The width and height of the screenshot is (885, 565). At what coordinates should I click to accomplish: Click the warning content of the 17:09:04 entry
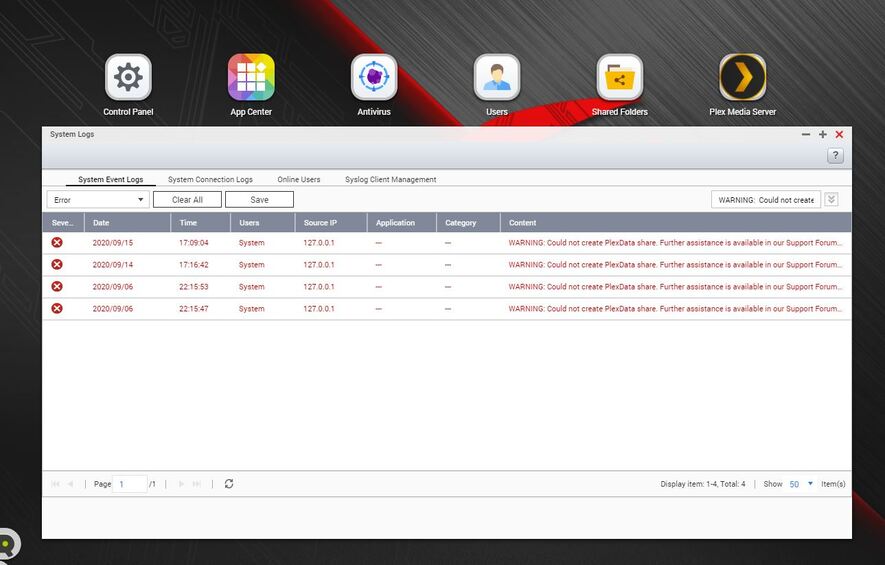click(x=675, y=243)
